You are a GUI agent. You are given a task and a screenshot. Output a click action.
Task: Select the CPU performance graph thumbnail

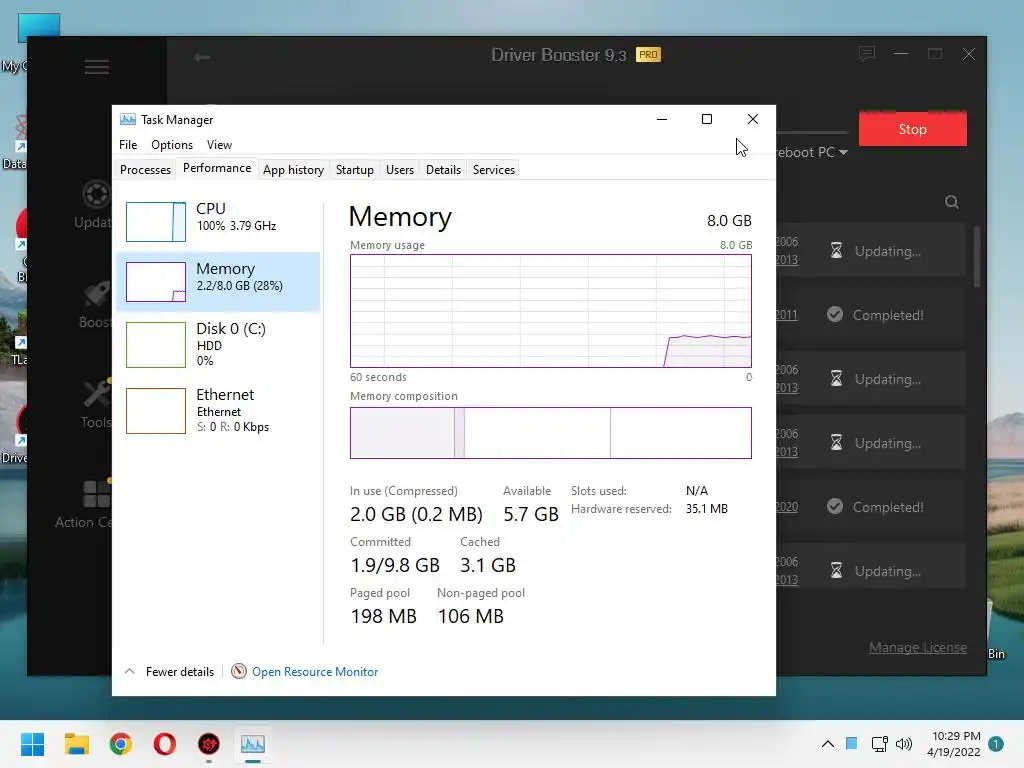coord(155,222)
